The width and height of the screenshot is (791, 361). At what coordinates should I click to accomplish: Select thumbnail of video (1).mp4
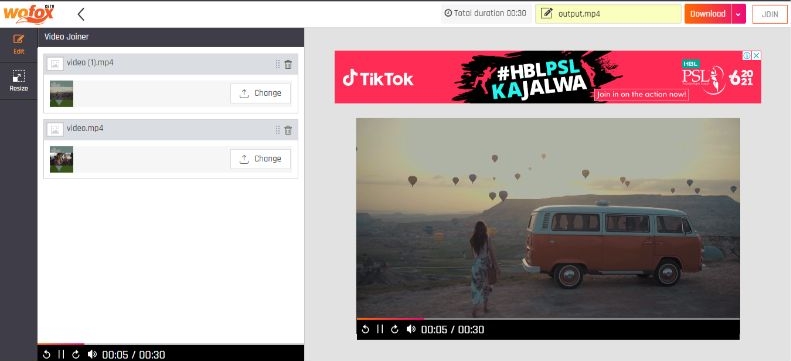click(x=62, y=94)
